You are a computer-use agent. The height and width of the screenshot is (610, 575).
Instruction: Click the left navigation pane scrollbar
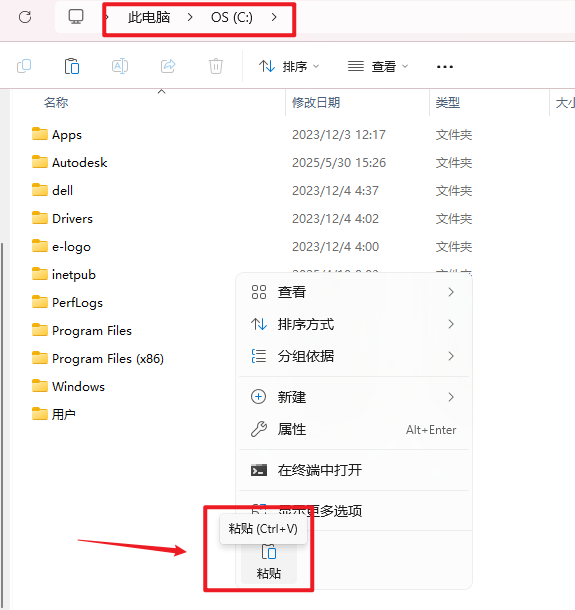tap(2, 424)
